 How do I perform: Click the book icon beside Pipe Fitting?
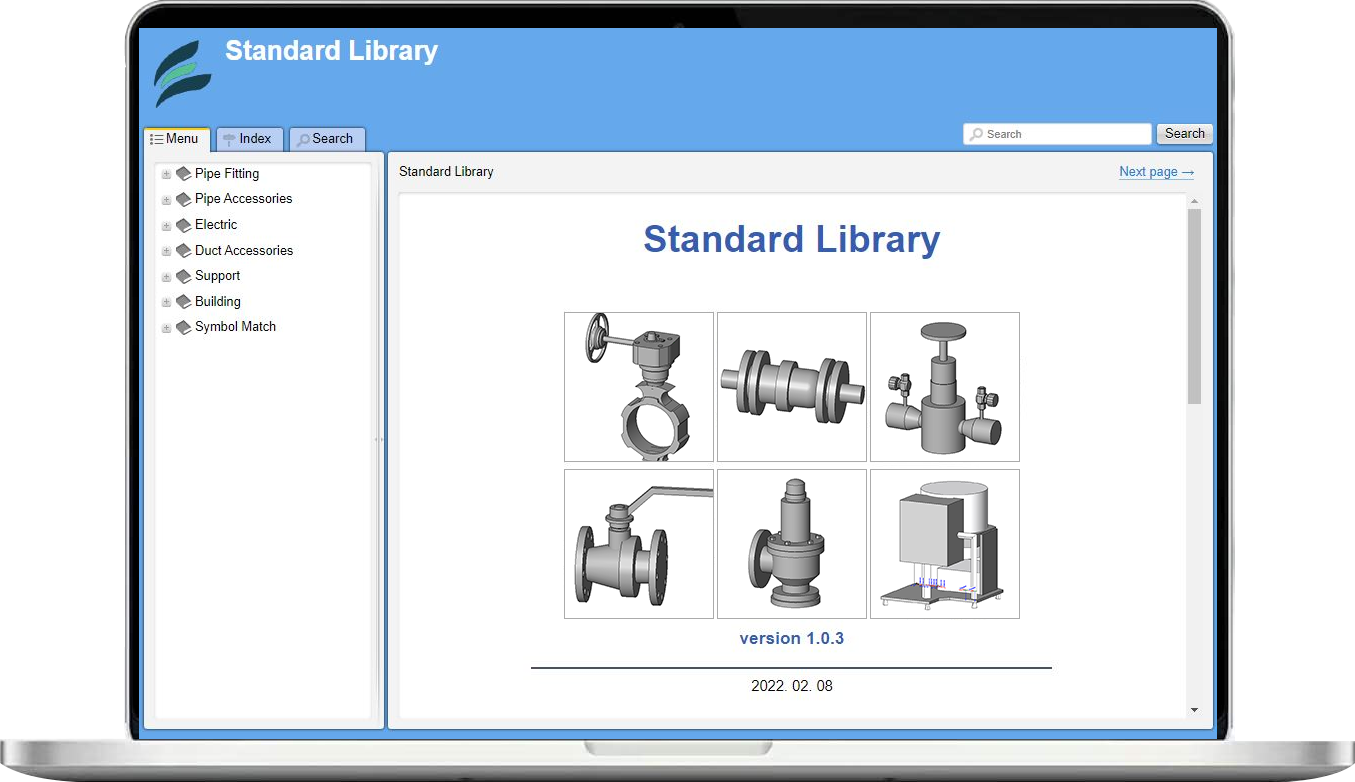point(183,174)
